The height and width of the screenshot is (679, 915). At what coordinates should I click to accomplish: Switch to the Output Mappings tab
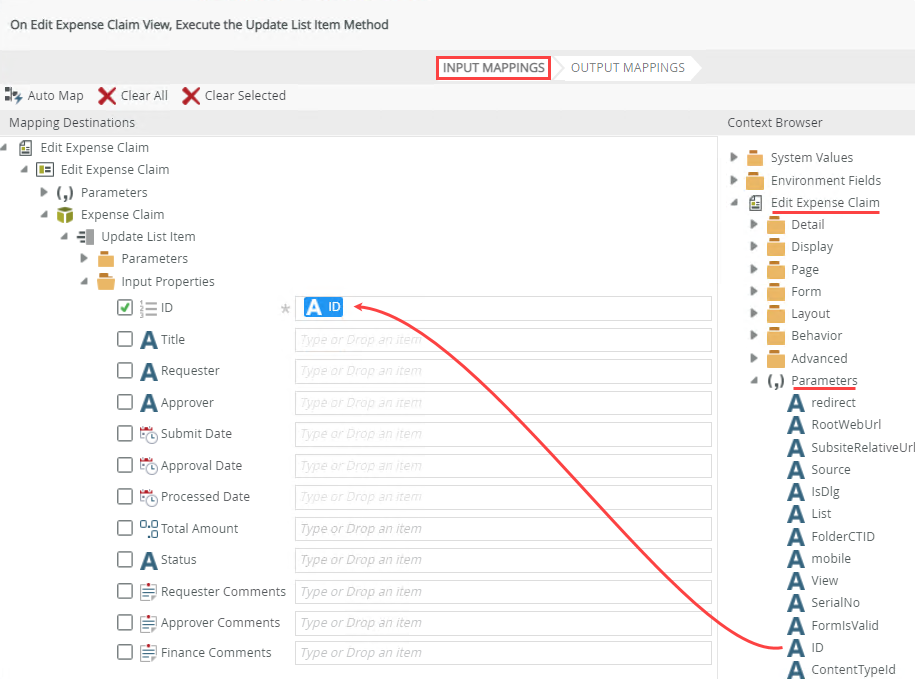(627, 68)
